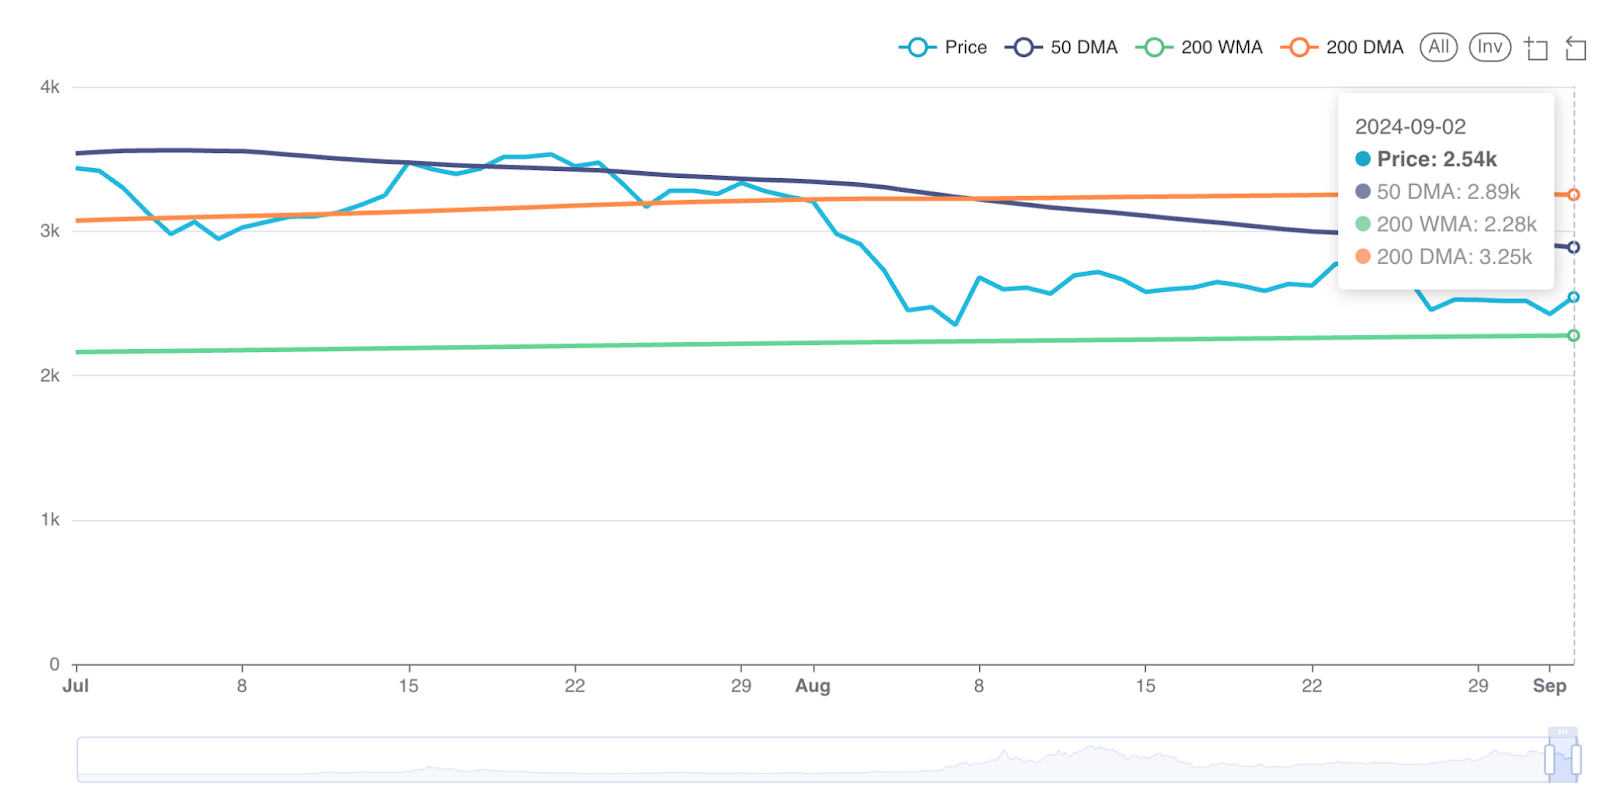Click the Jul x-axis label
Screen dimensions: 1600x805
tap(76, 686)
